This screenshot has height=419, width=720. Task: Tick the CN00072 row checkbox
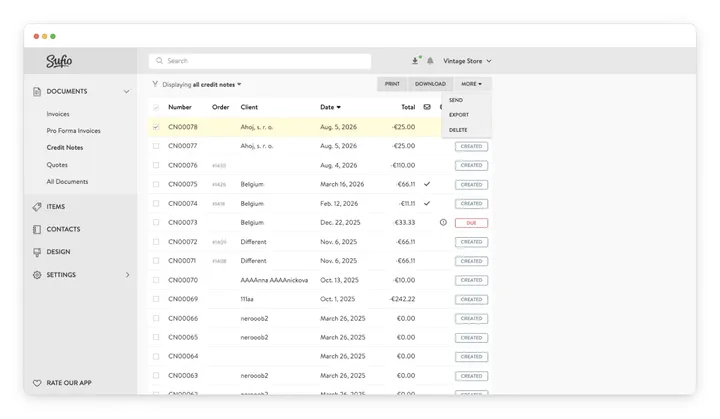156,242
